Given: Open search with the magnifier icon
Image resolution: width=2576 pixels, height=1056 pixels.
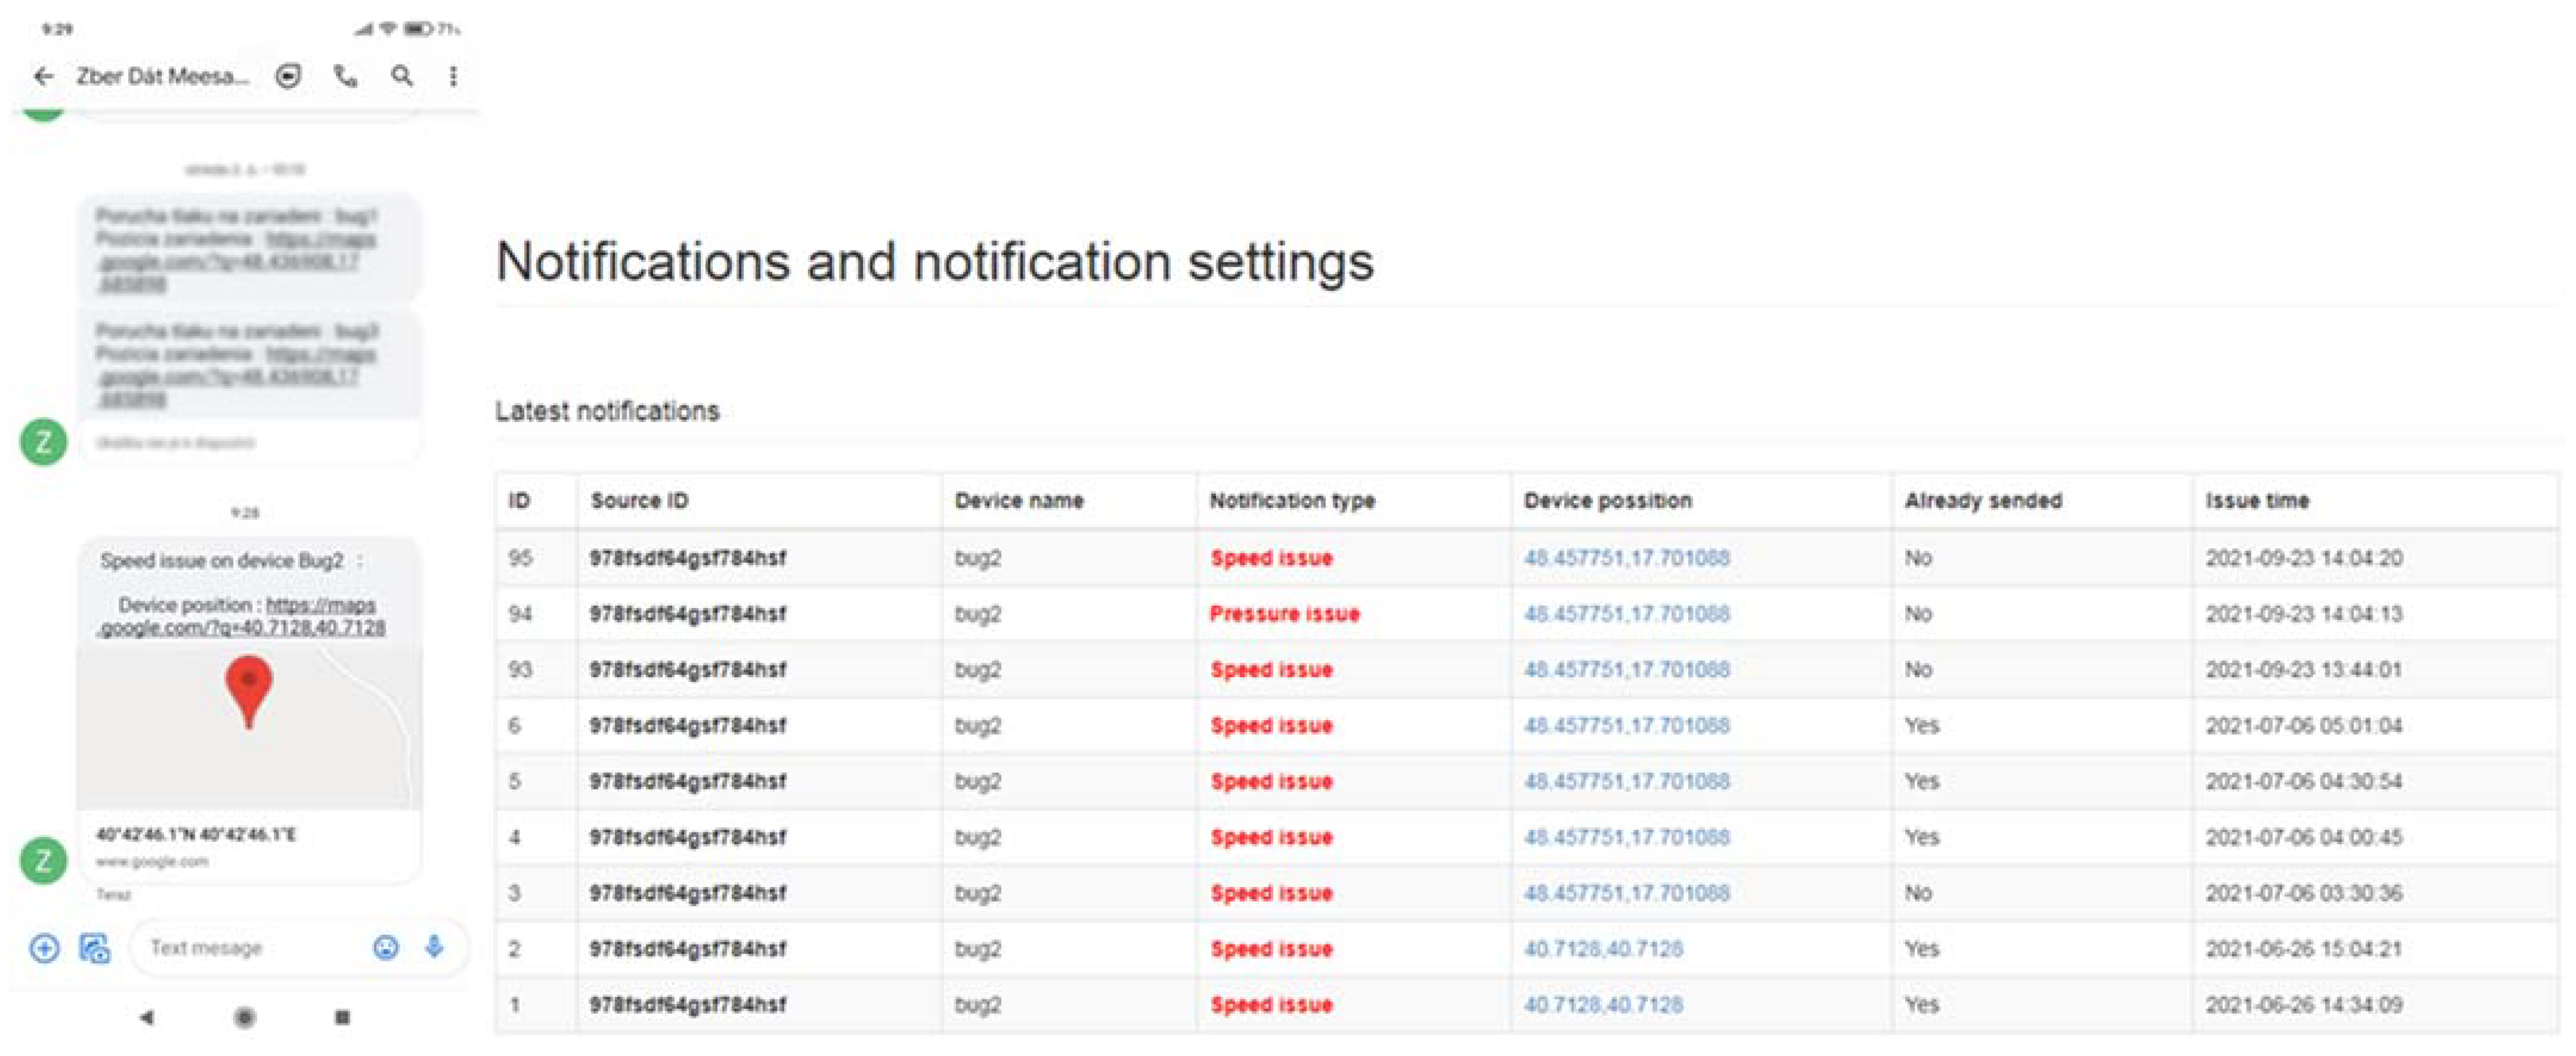Looking at the screenshot, I should [x=402, y=76].
